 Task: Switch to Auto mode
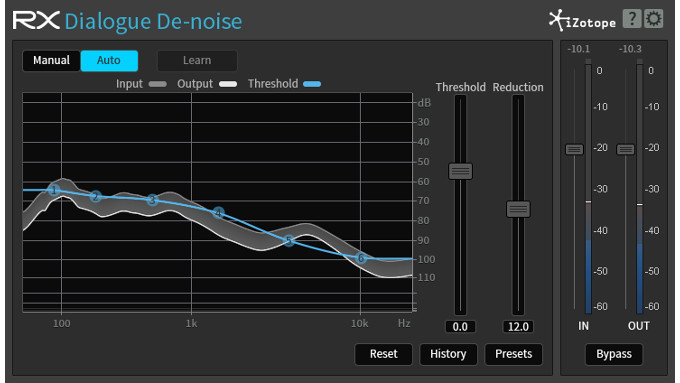coord(109,60)
